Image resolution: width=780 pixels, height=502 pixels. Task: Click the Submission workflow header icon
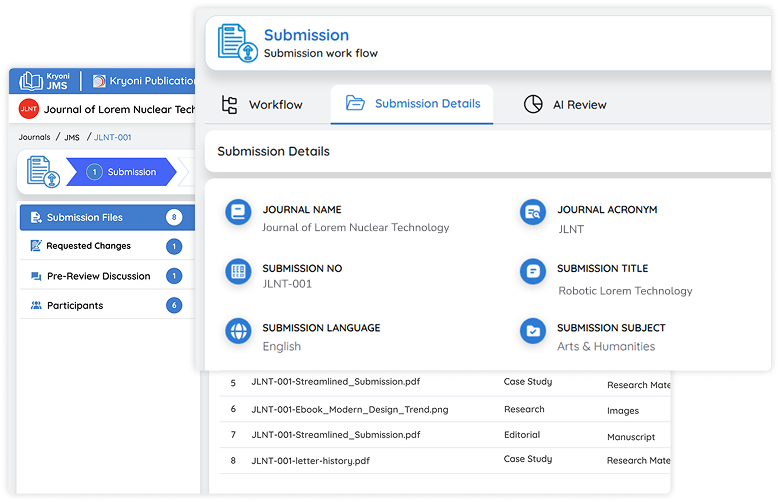coord(235,42)
